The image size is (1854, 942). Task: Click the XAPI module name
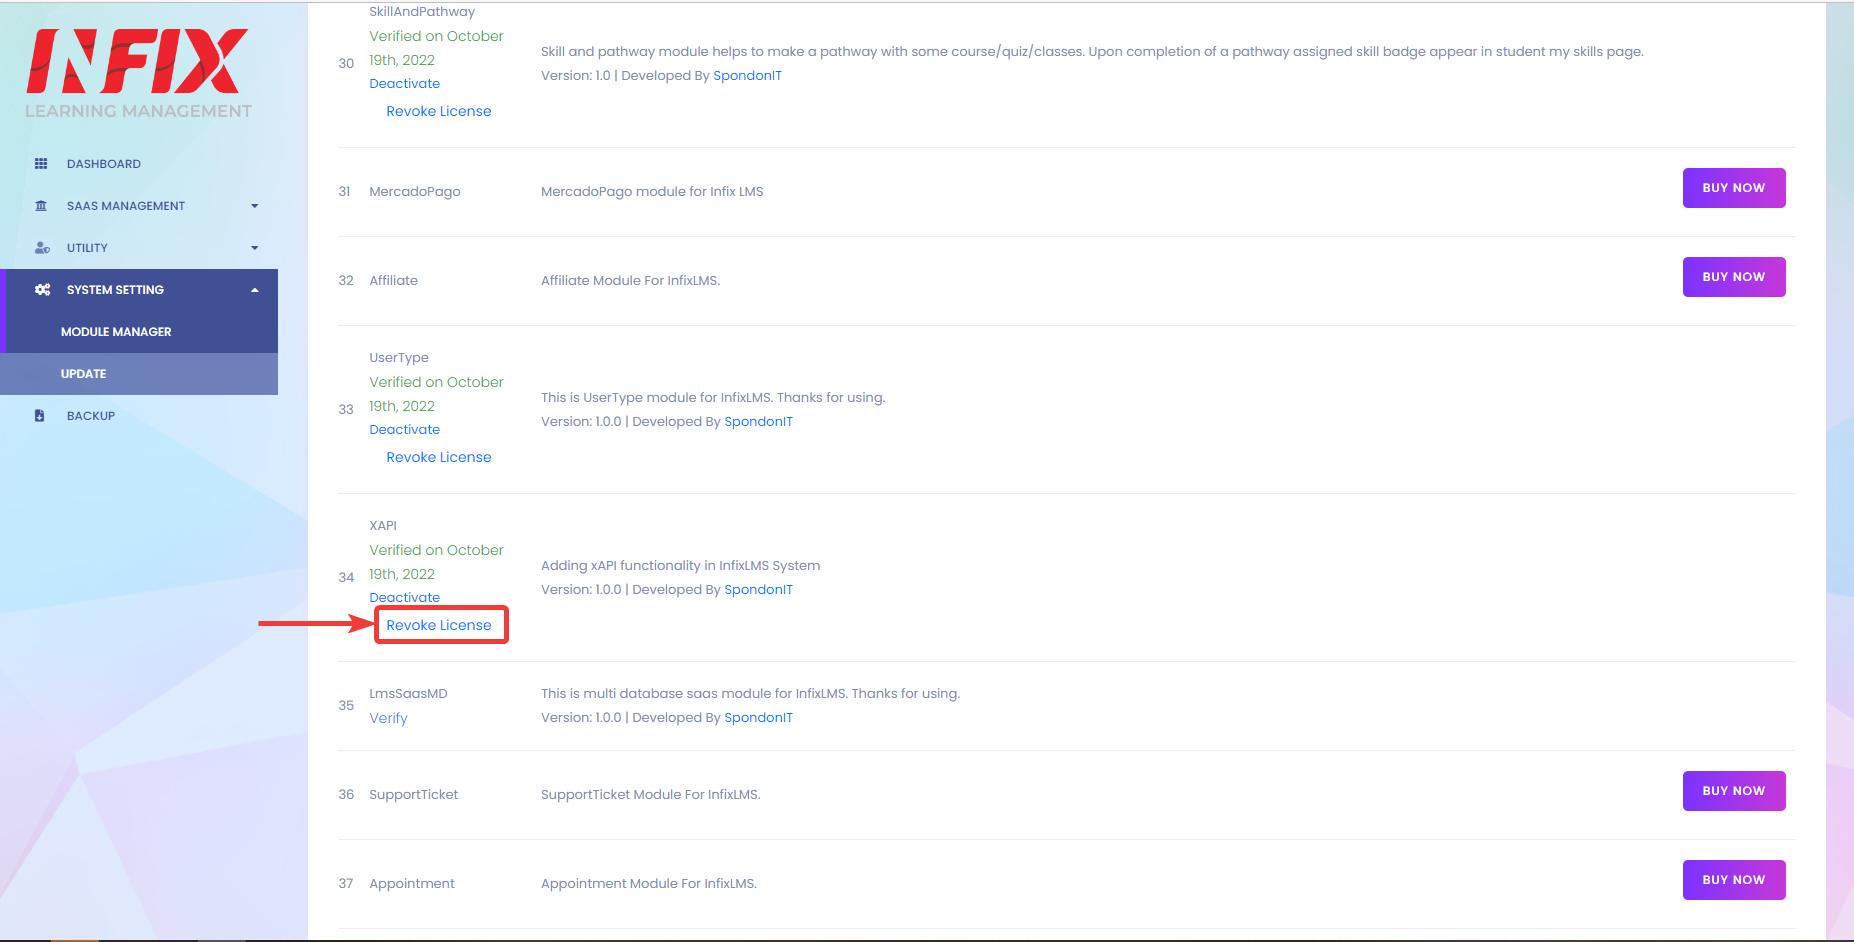tap(383, 526)
